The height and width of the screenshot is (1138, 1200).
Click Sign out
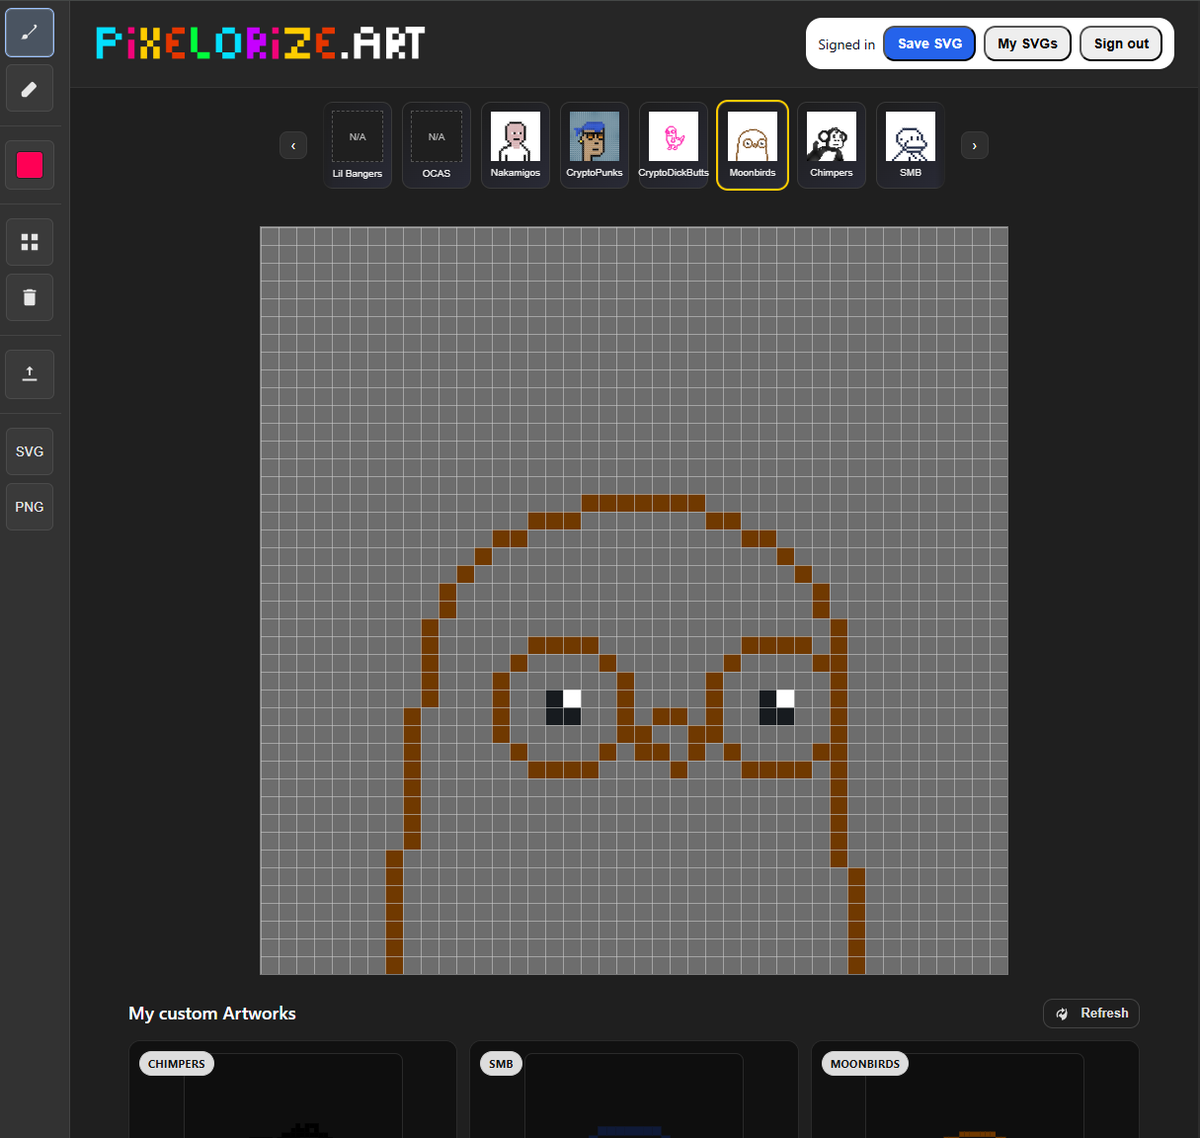1121,44
